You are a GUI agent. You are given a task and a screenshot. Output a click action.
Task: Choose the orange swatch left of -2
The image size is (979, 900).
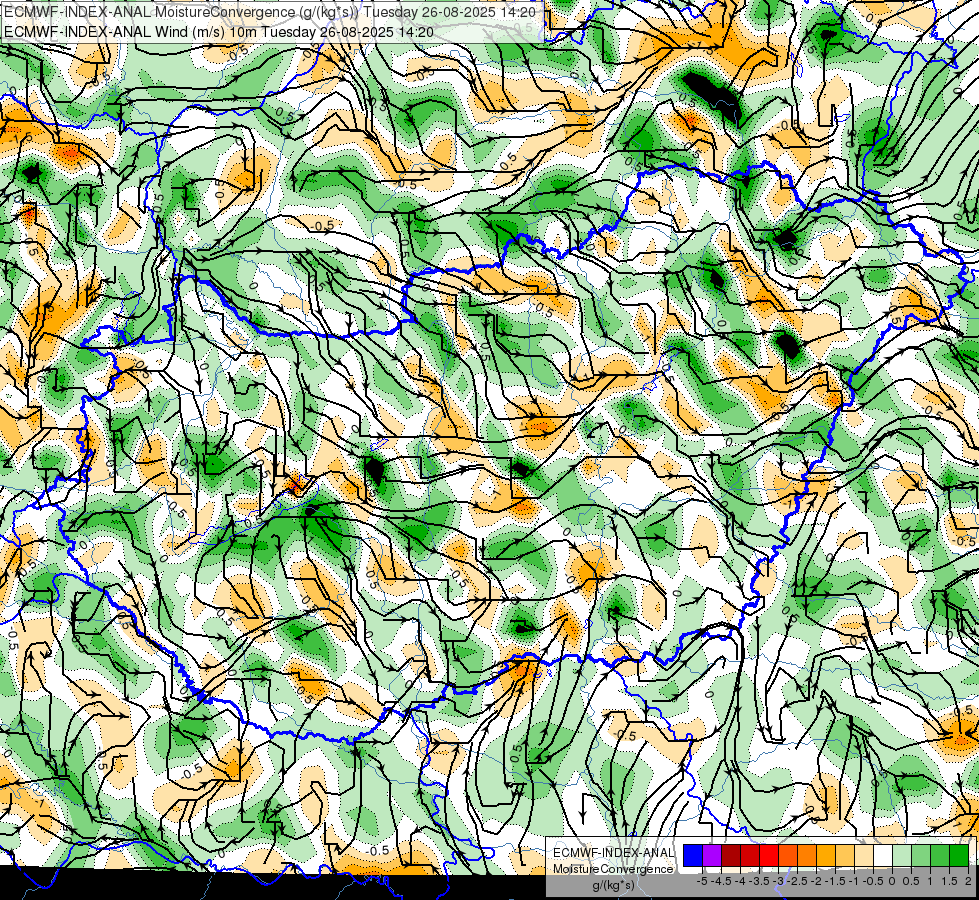807,856
